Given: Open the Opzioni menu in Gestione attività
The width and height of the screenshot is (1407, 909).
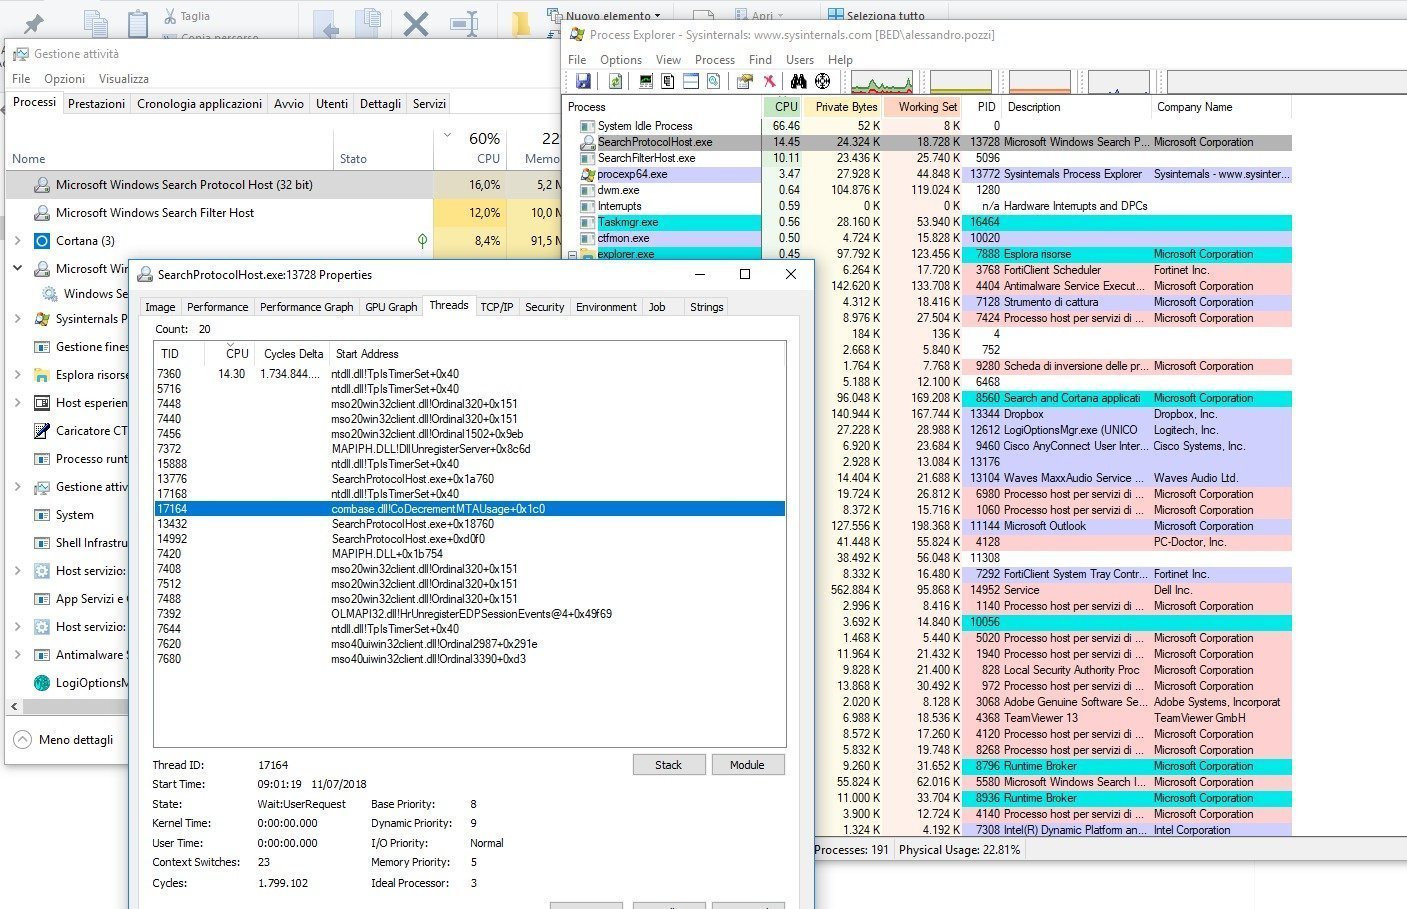Looking at the screenshot, I should point(64,79).
